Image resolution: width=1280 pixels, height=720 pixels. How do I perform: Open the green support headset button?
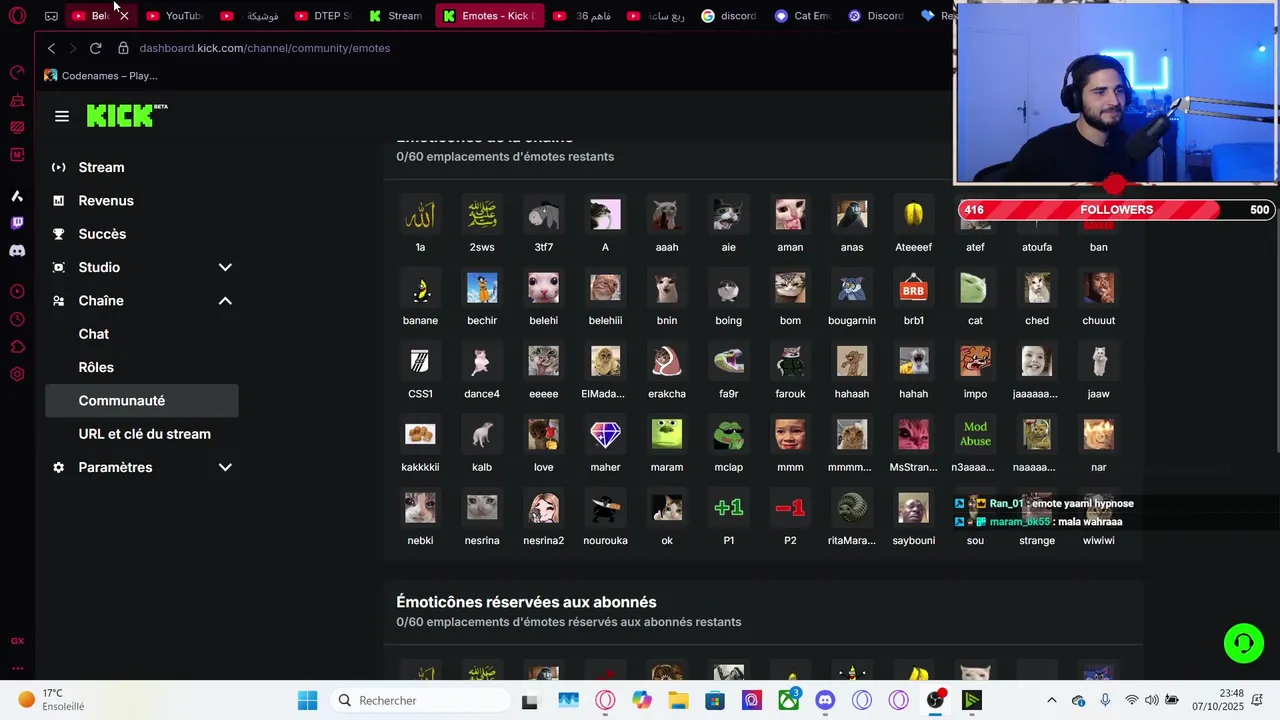1244,643
